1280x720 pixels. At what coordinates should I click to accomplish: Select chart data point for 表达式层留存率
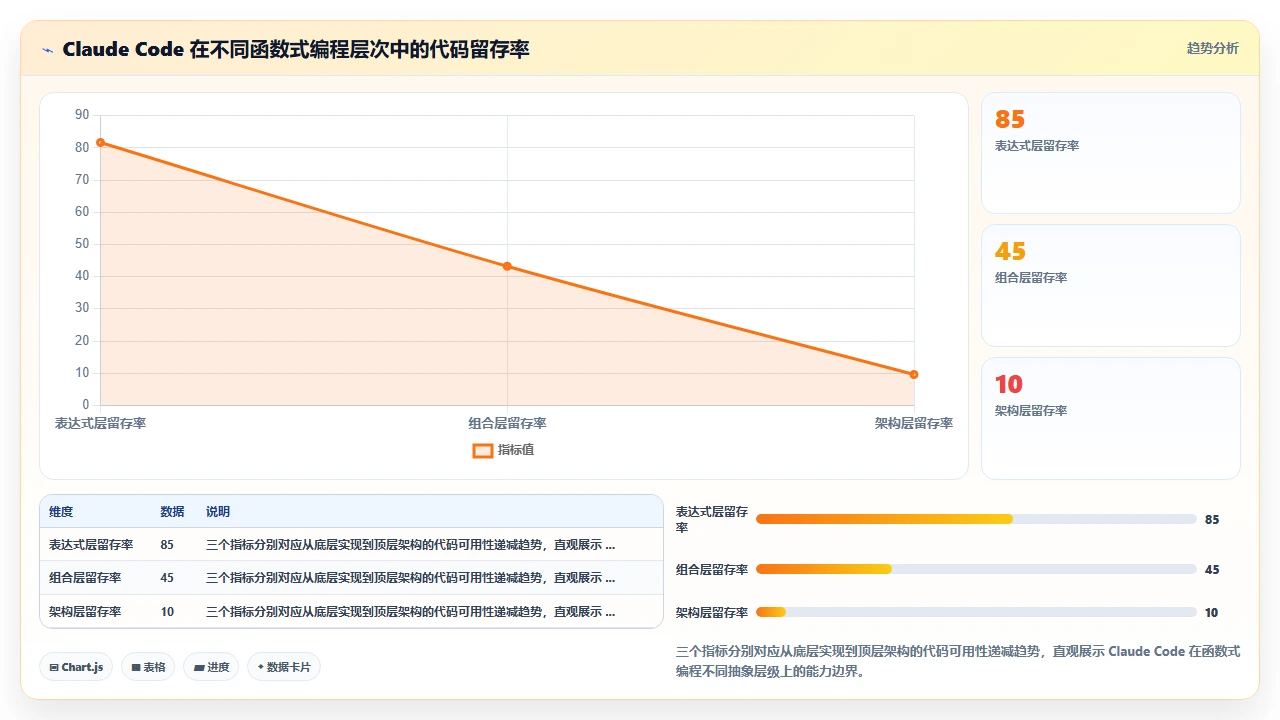coord(100,142)
